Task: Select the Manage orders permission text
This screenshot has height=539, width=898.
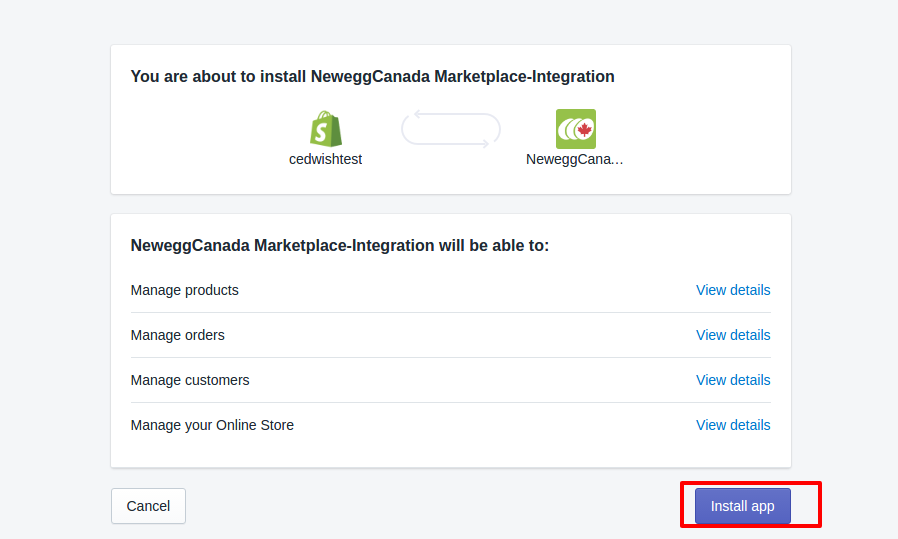Action: 177,335
